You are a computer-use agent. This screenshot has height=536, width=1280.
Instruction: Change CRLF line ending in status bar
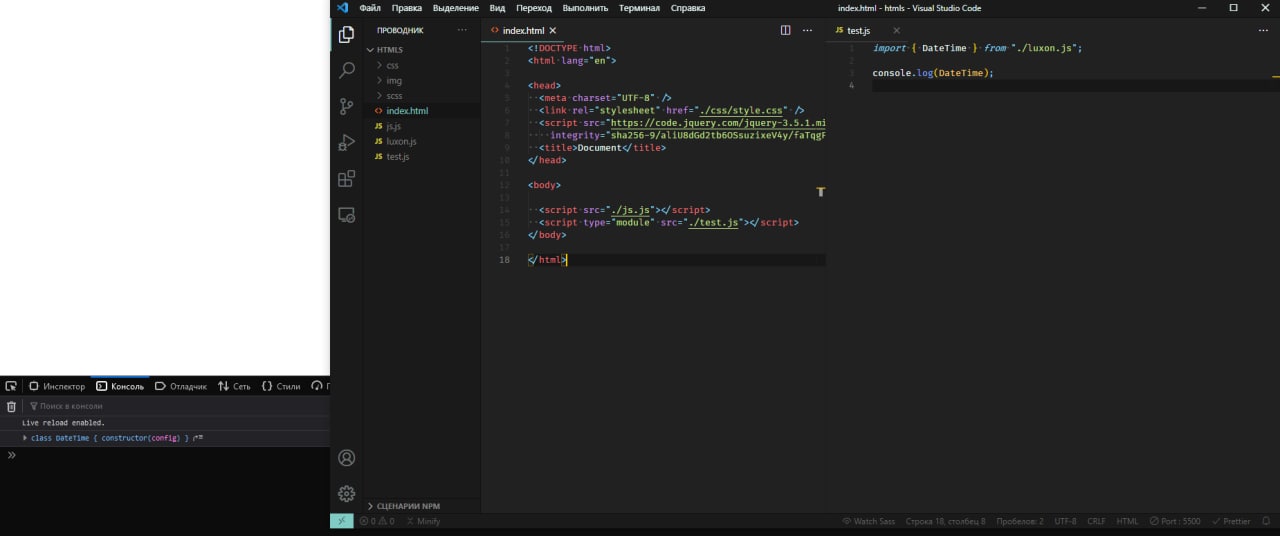[x=1096, y=521]
